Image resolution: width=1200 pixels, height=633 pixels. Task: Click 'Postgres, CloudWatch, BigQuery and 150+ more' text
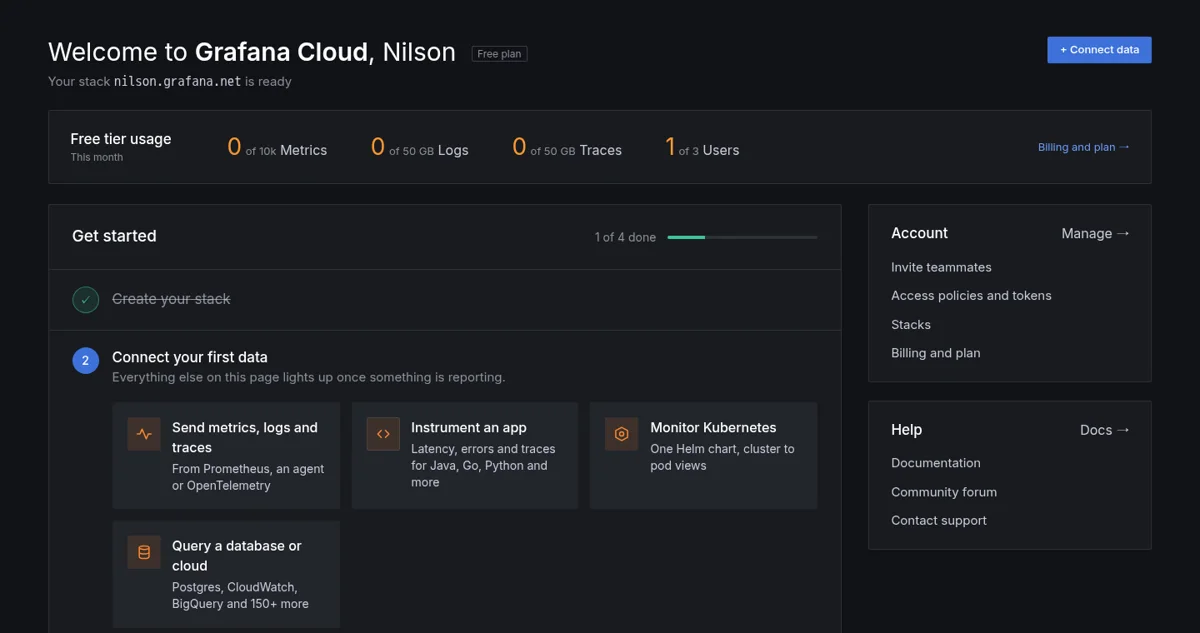click(240, 595)
